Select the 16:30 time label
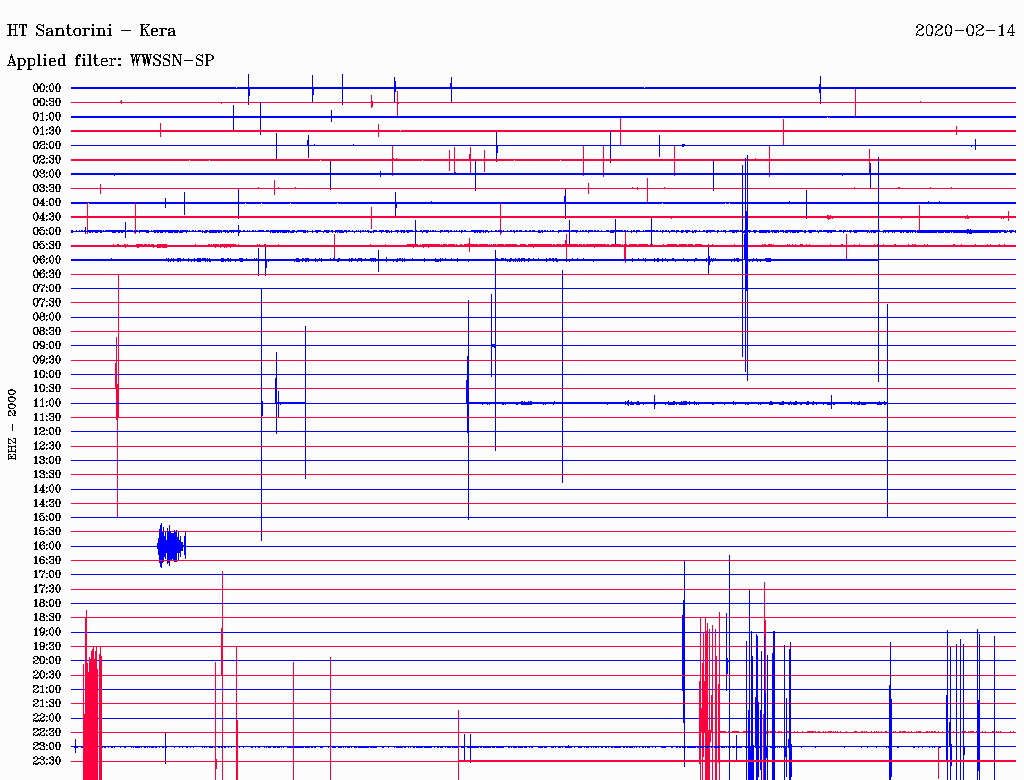Viewport: 1024px width, 780px height. [x=47, y=561]
